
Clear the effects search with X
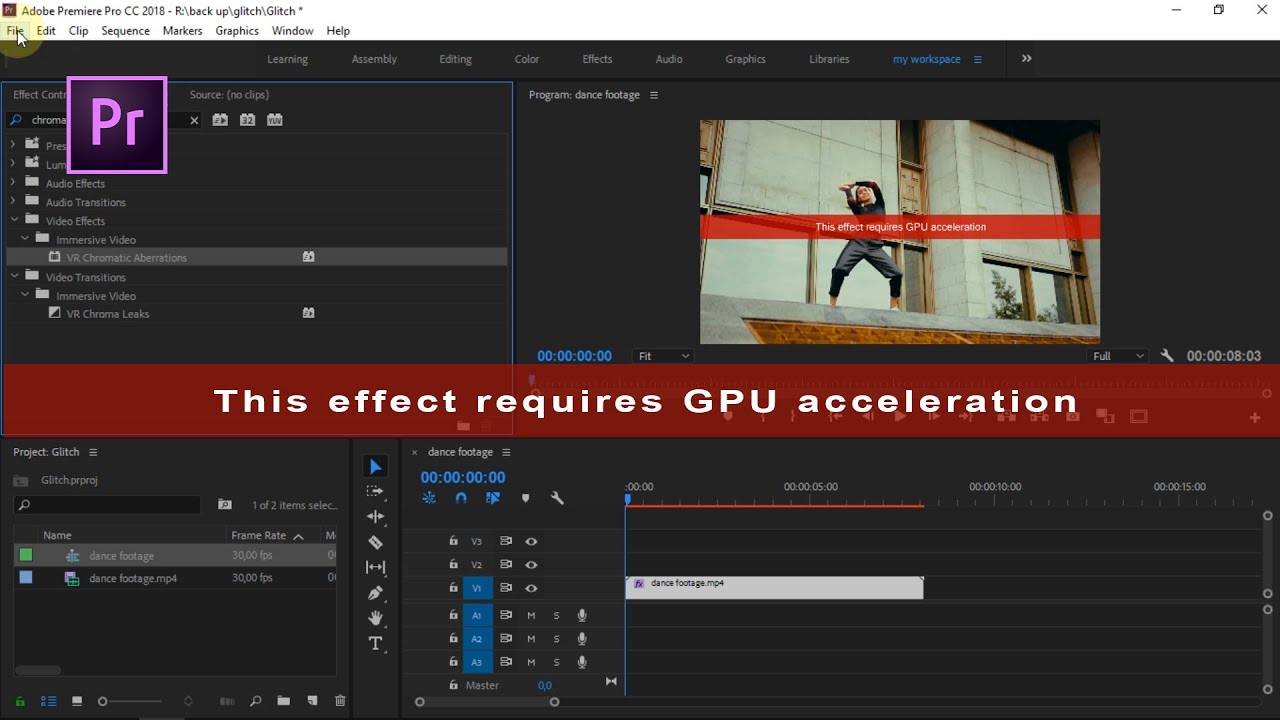click(194, 120)
